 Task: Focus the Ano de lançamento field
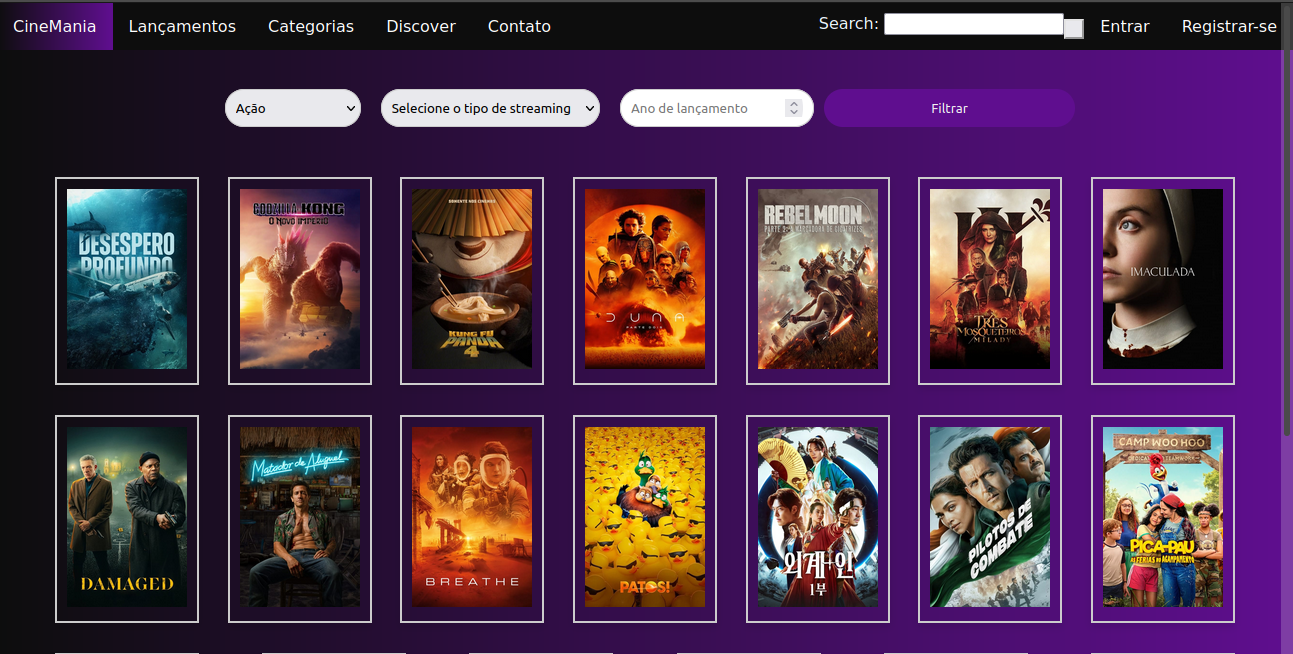(x=717, y=108)
